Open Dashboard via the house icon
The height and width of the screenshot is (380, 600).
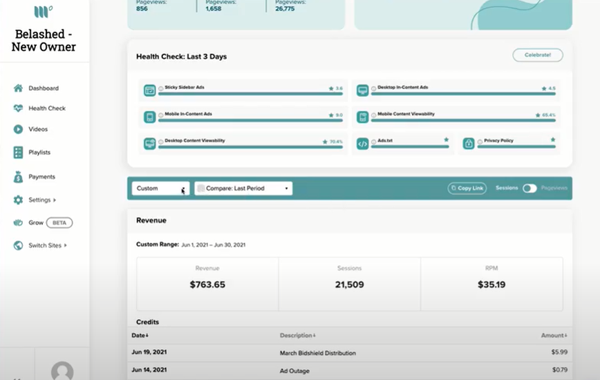(x=18, y=88)
